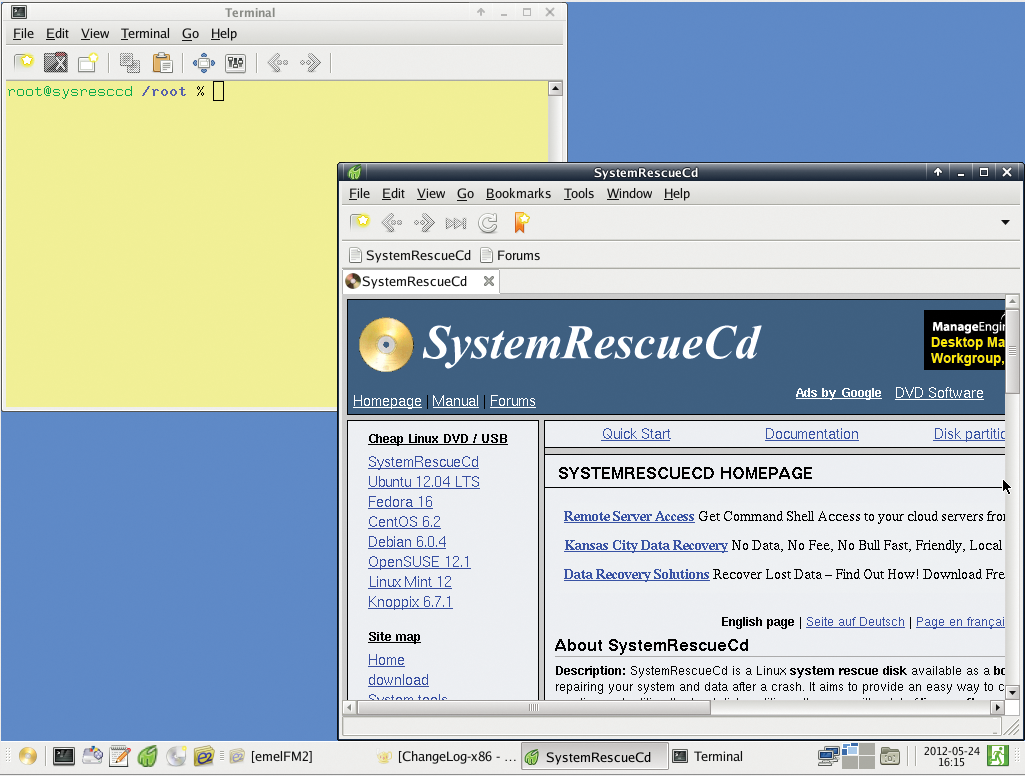Open the Forums bookmark in bookmarks bar
This screenshot has width=1025, height=776.
pyautogui.click(x=510, y=255)
